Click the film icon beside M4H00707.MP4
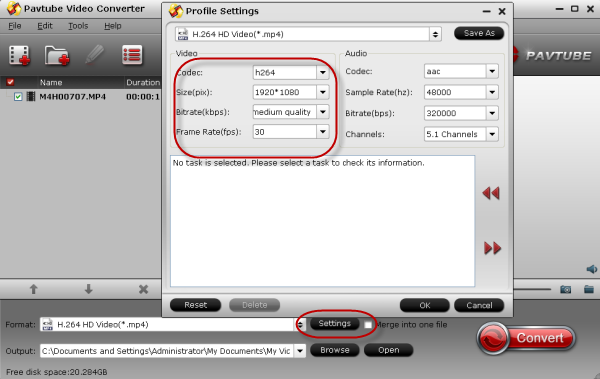 [31, 96]
